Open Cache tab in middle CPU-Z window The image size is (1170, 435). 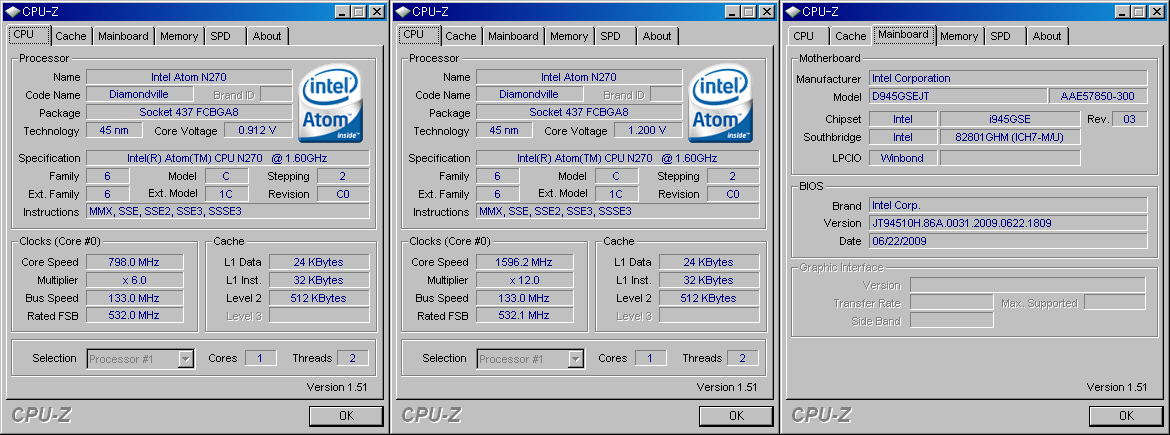[x=461, y=36]
